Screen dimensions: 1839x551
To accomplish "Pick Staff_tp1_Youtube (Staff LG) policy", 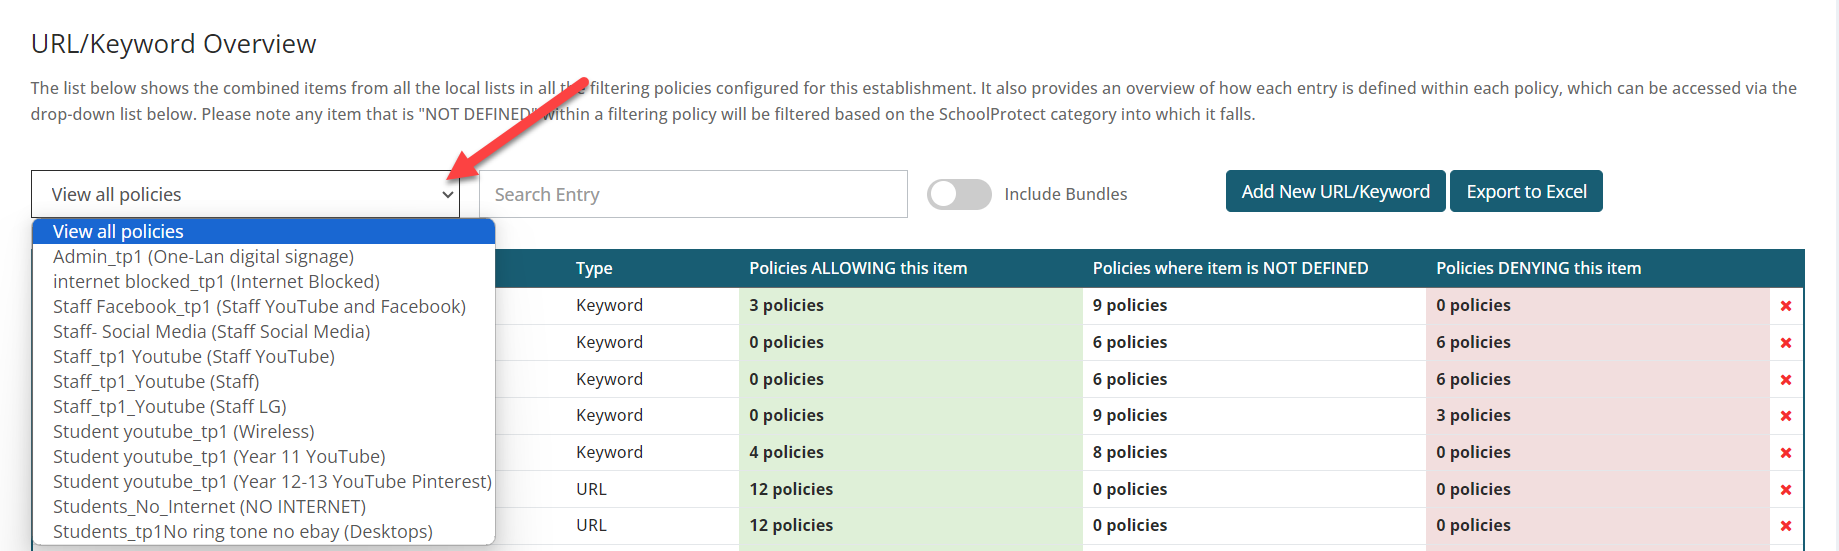I will click(x=169, y=407).
